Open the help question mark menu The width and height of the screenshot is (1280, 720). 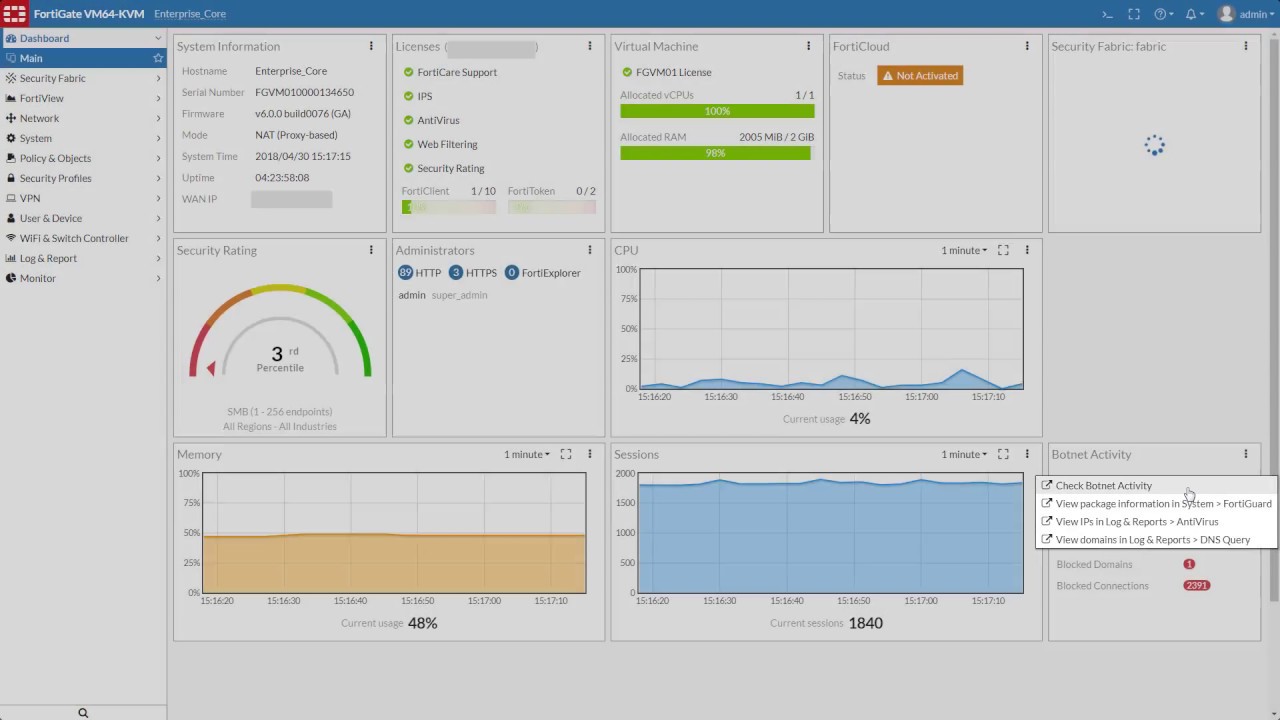point(1163,14)
